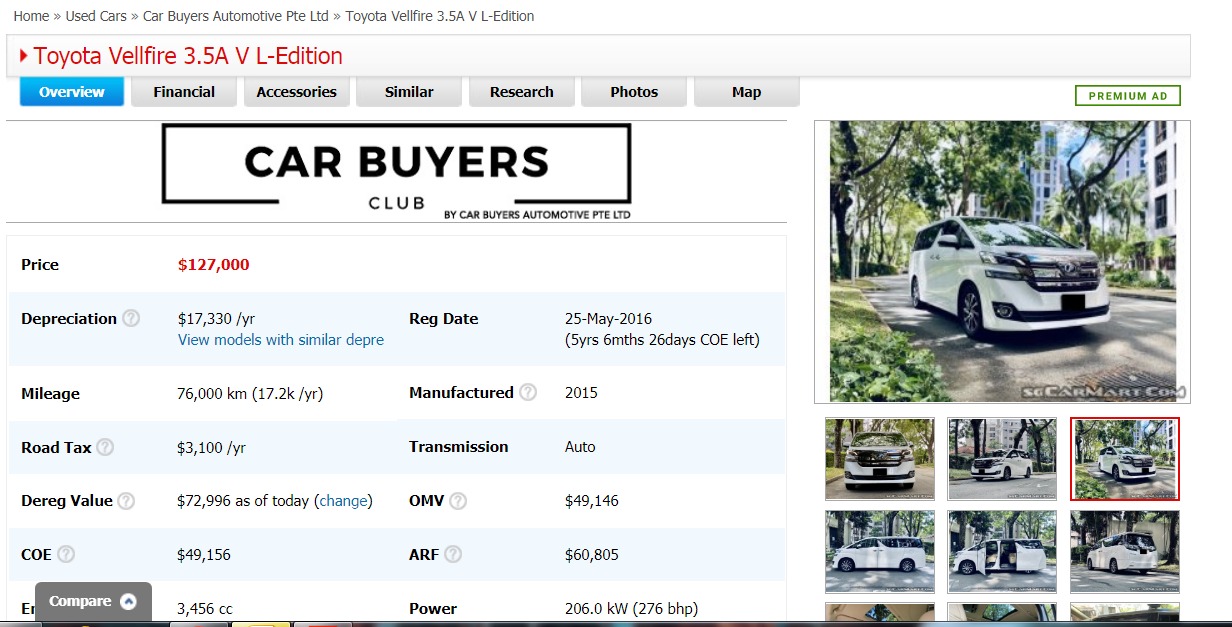
Task: Go to Used Cars breadcrumb link
Action: (96, 16)
